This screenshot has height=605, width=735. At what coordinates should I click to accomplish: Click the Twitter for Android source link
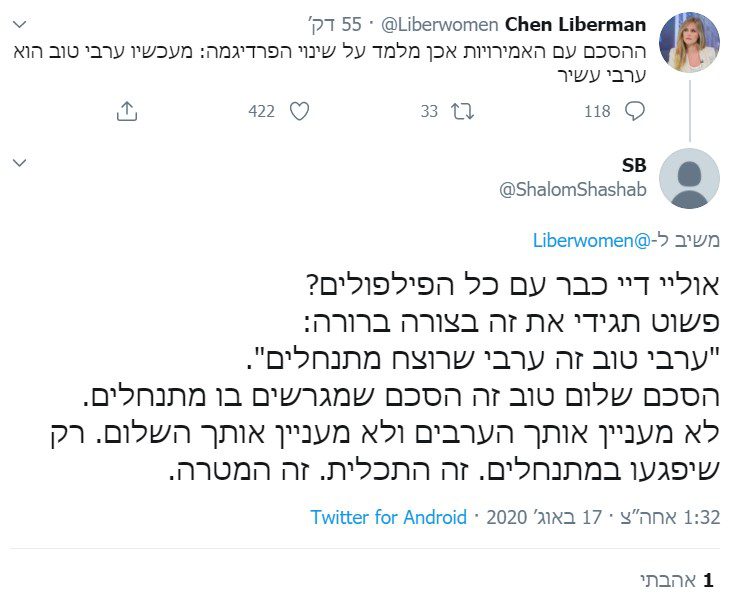[388, 517]
